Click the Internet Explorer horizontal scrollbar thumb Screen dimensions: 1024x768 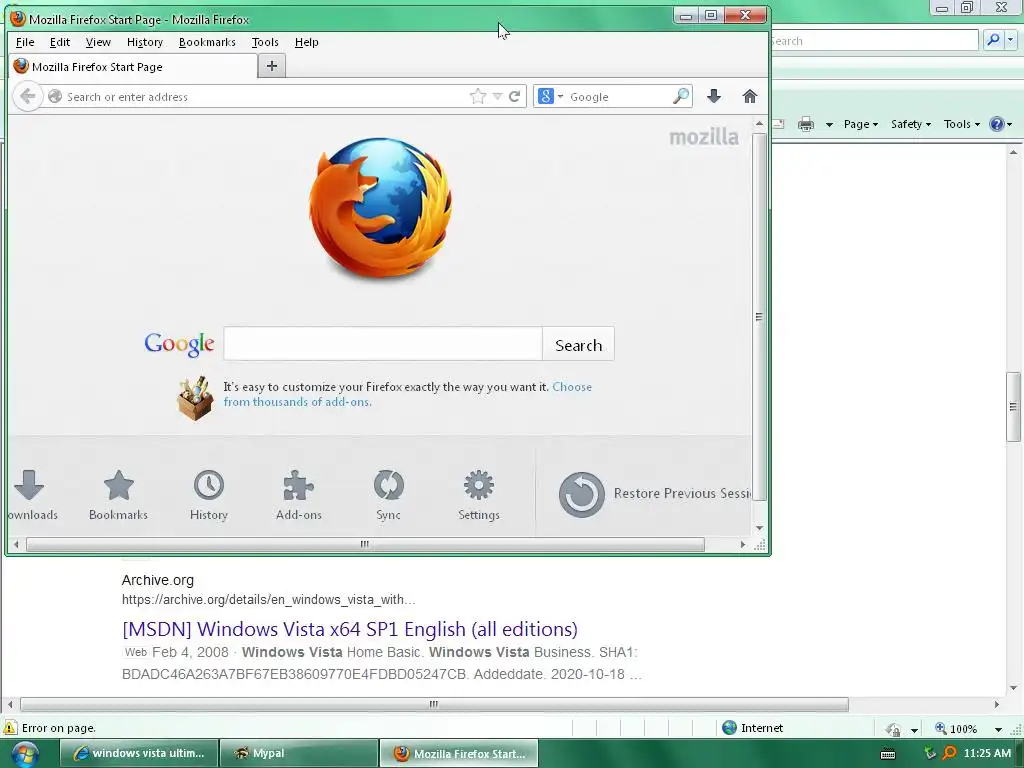click(x=434, y=704)
